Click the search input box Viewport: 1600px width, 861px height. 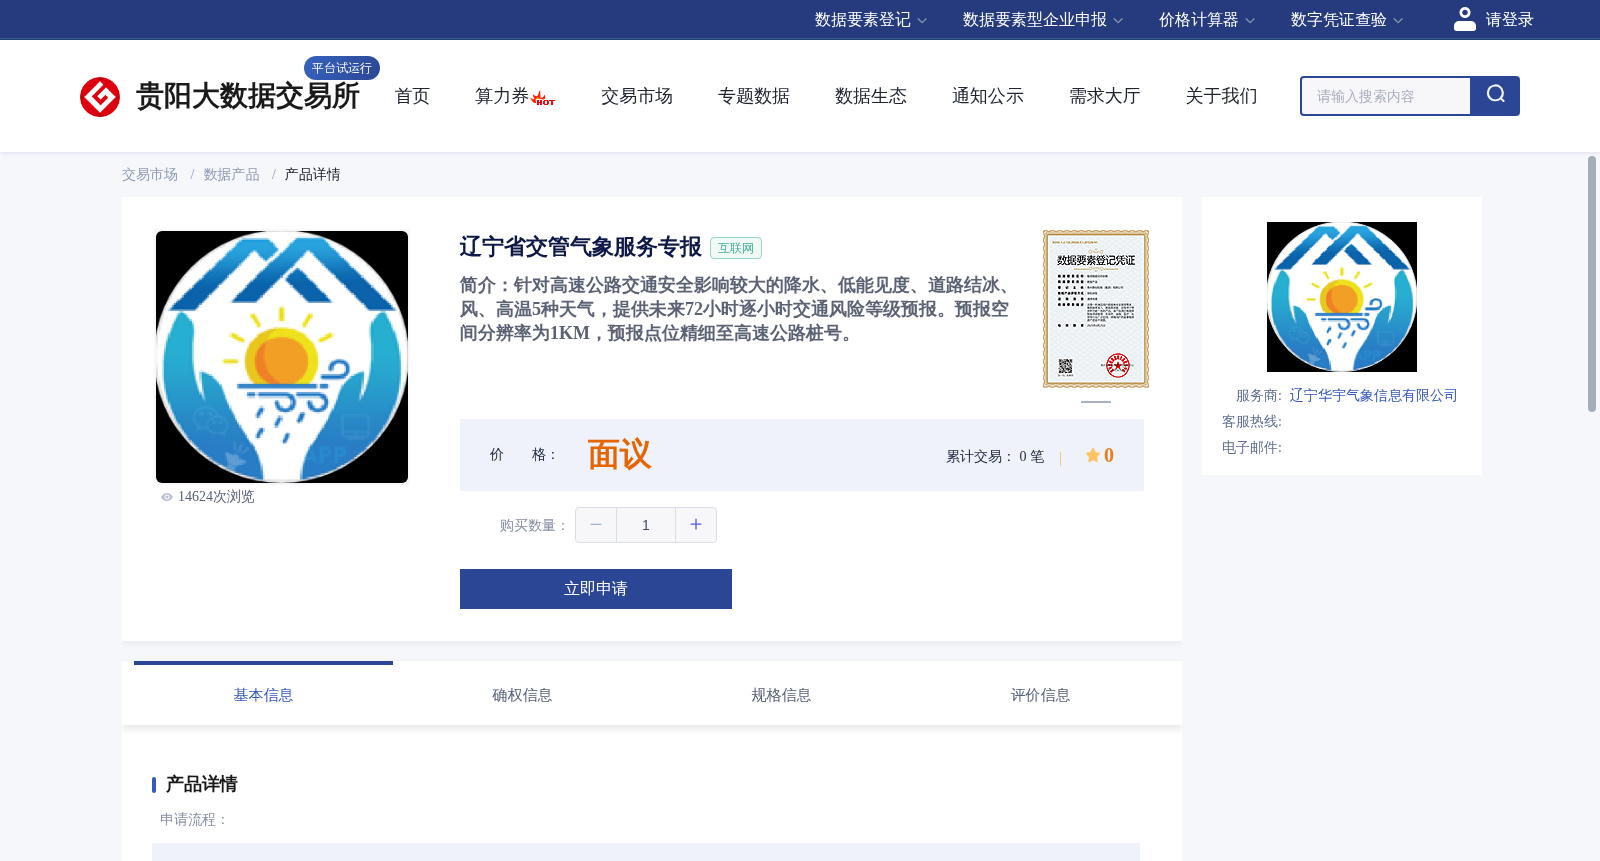pyautogui.click(x=1386, y=96)
